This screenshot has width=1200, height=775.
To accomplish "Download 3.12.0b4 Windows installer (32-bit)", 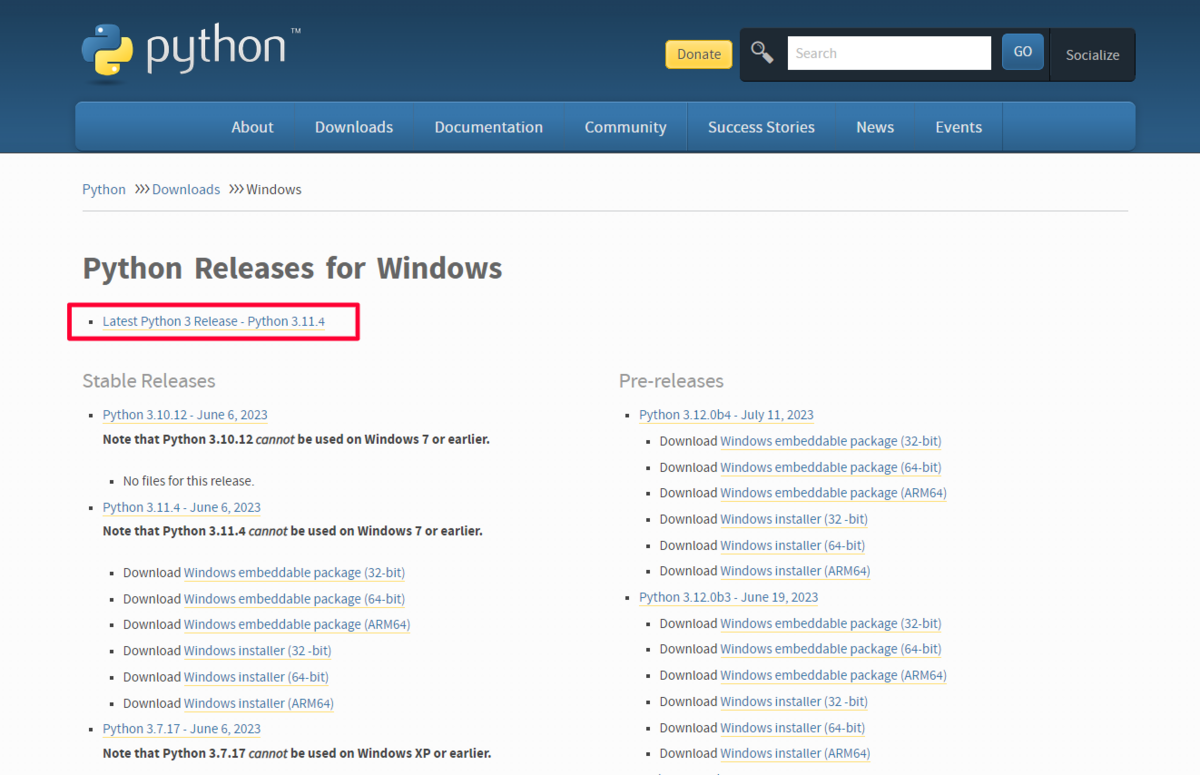I will tap(794, 519).
